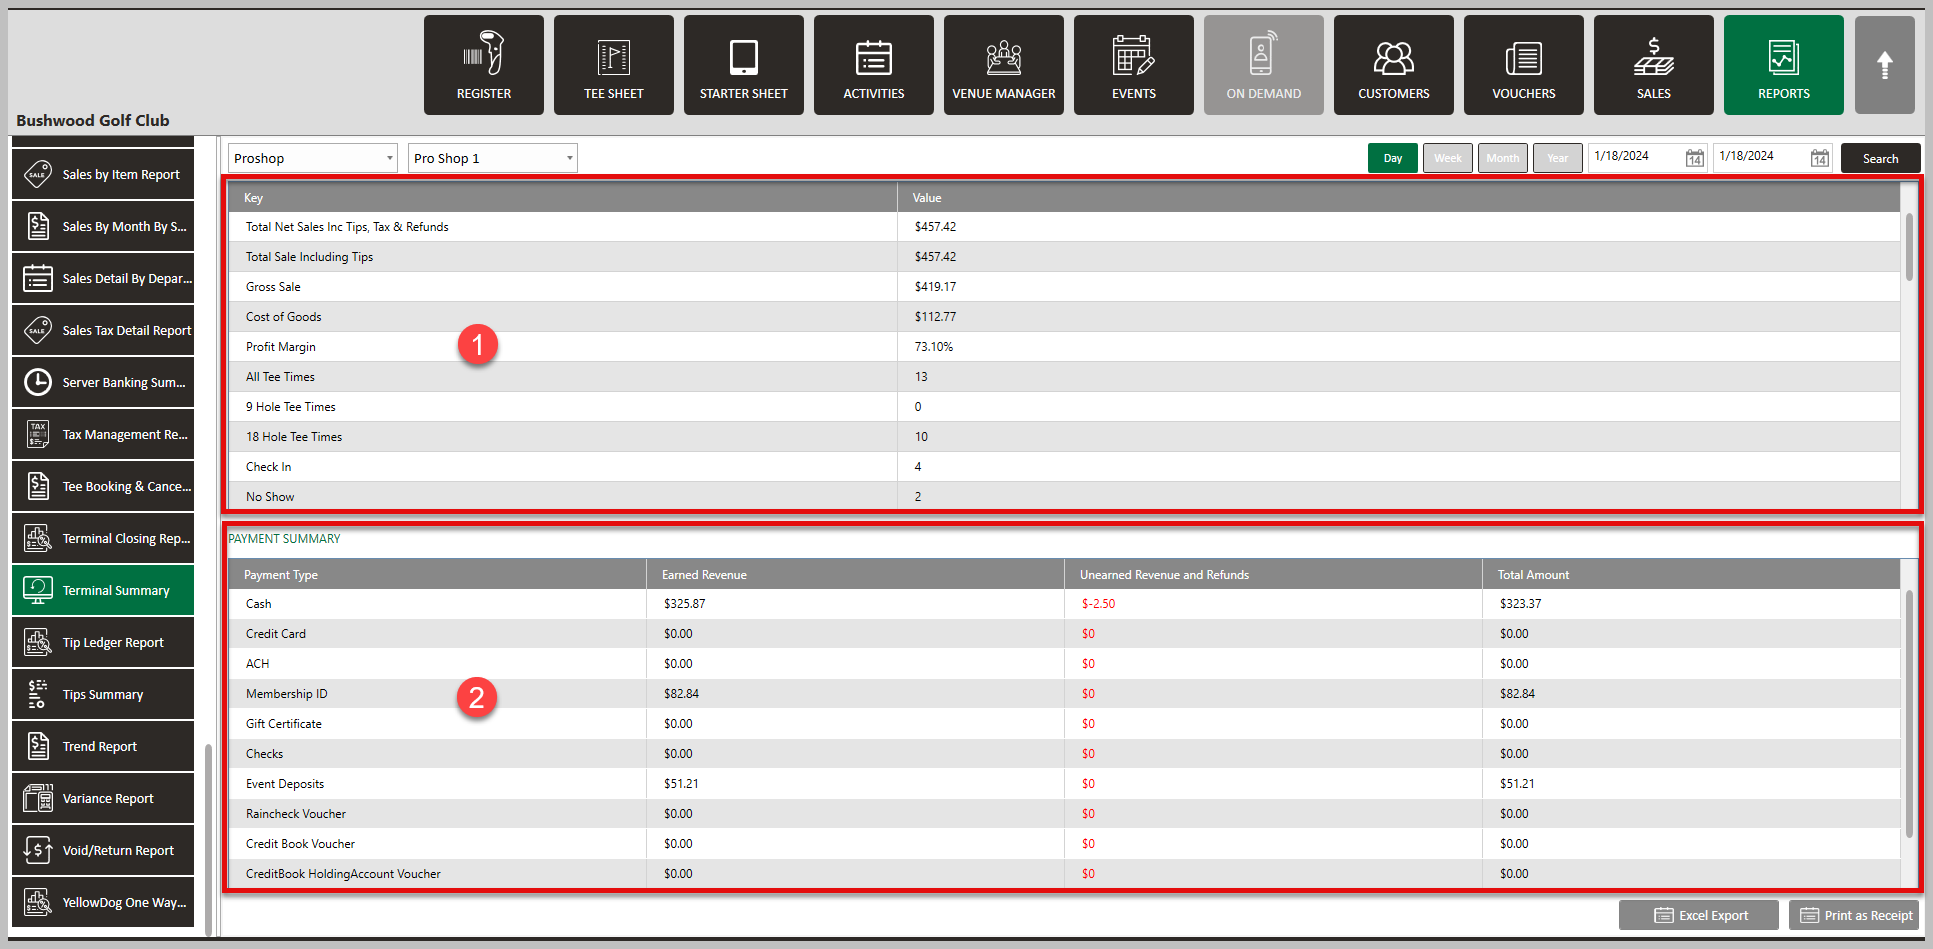Image resolution: width=1933 pixels, height=949 pixels.
Task: Open Sales Detail By Department report
Action: 103,278
